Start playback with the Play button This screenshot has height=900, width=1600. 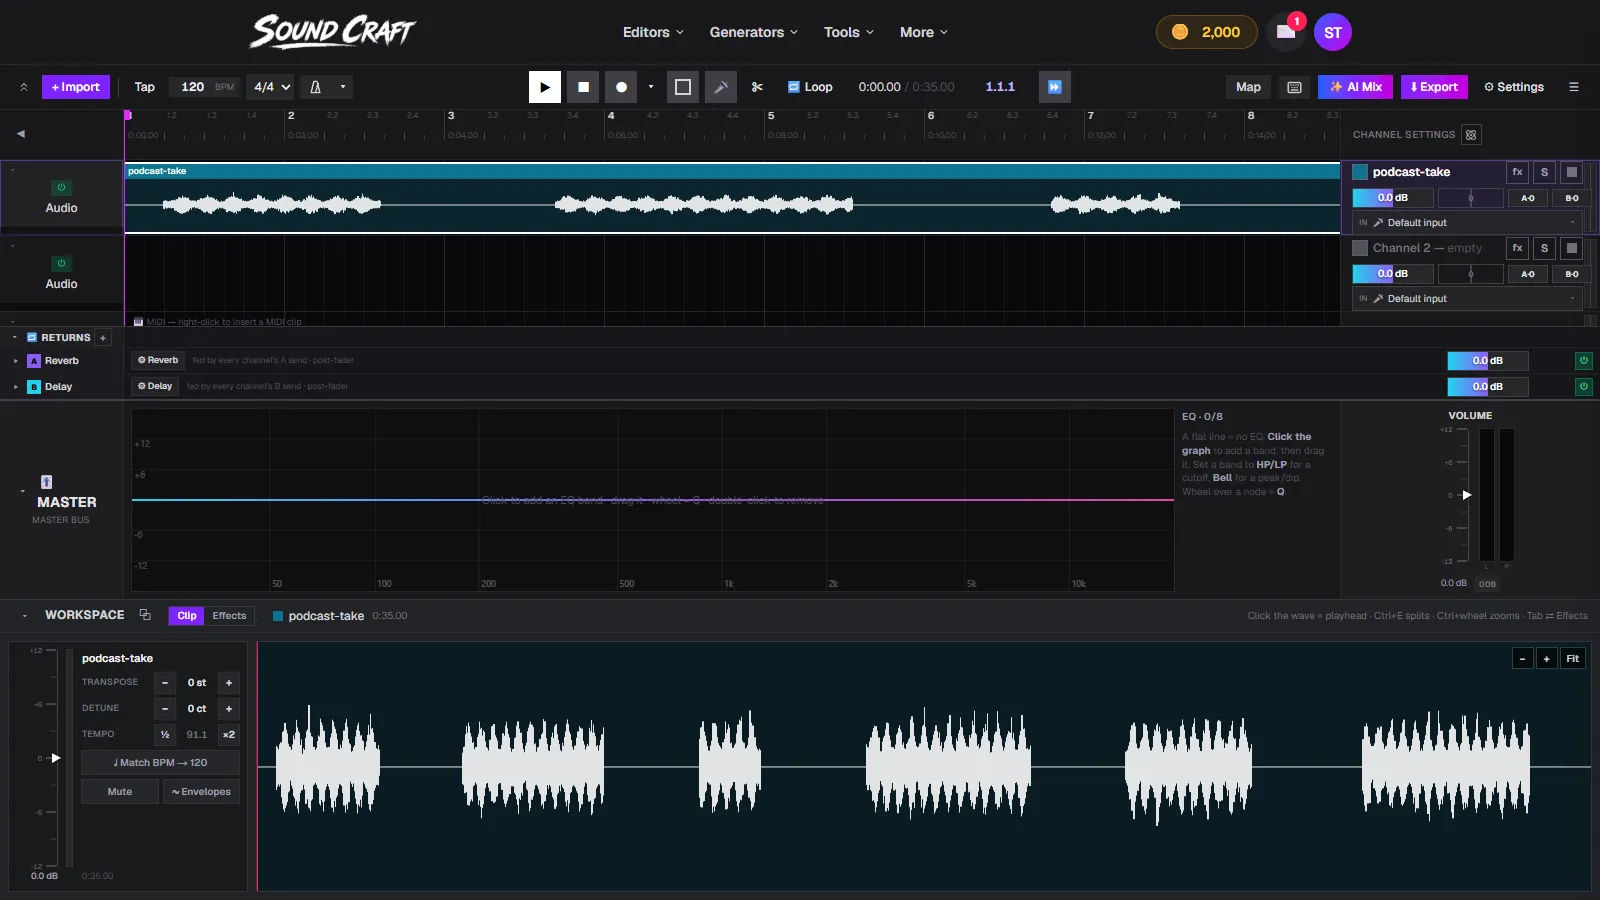pyautogui.click(x=544, y=87)
